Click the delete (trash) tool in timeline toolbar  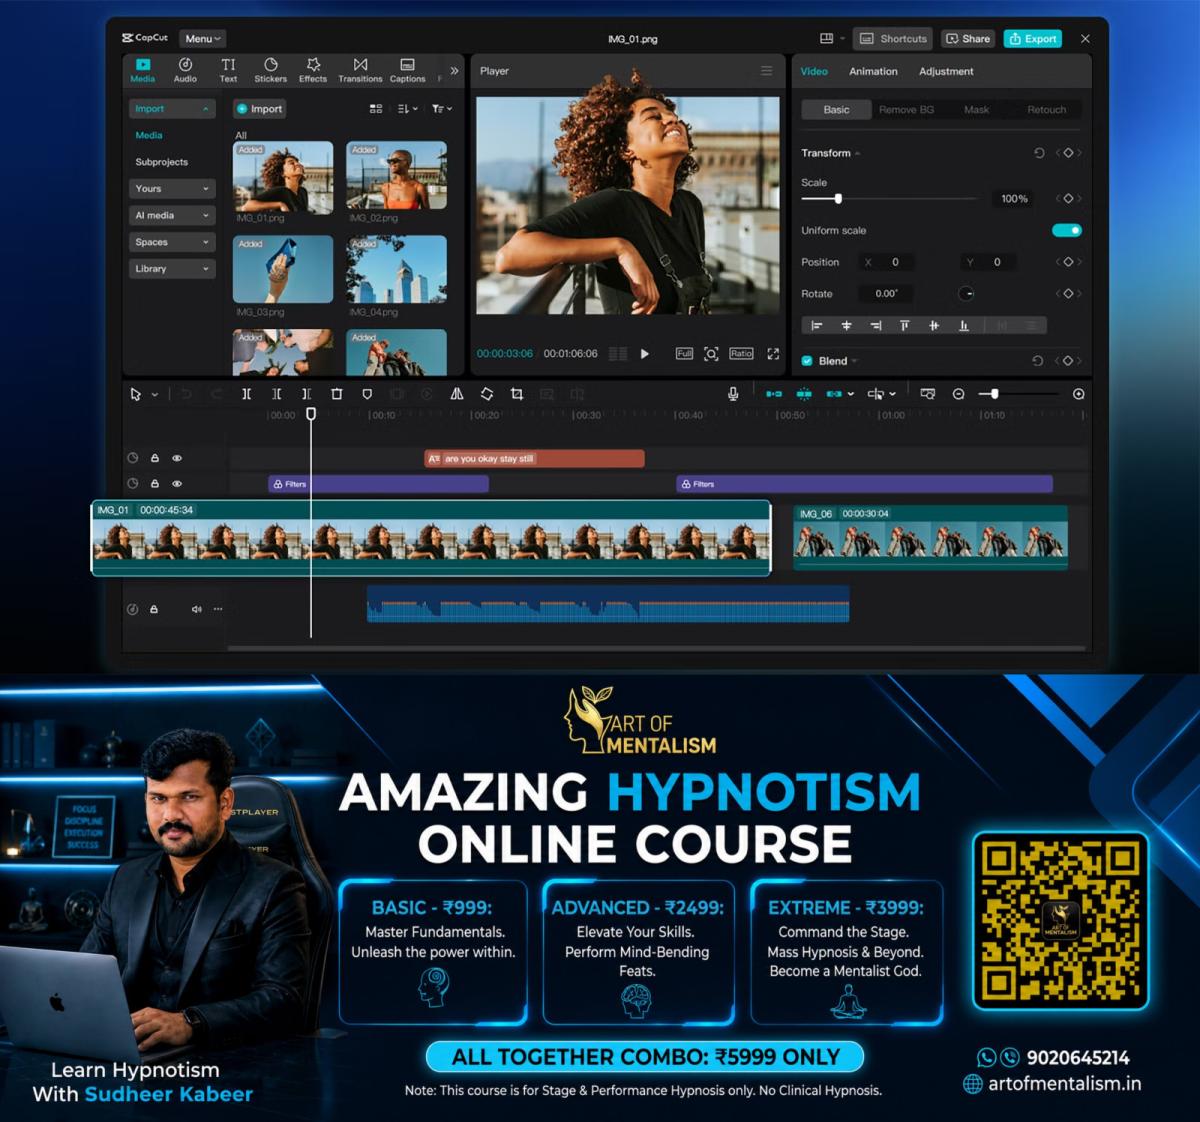tap(337, 394)
